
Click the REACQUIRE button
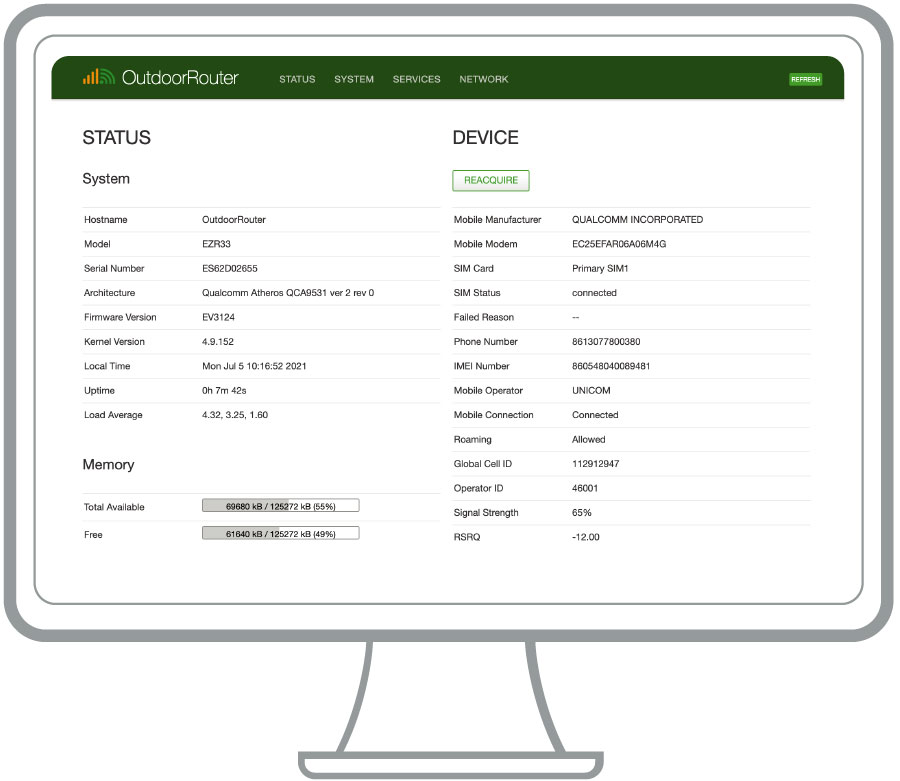491,180
